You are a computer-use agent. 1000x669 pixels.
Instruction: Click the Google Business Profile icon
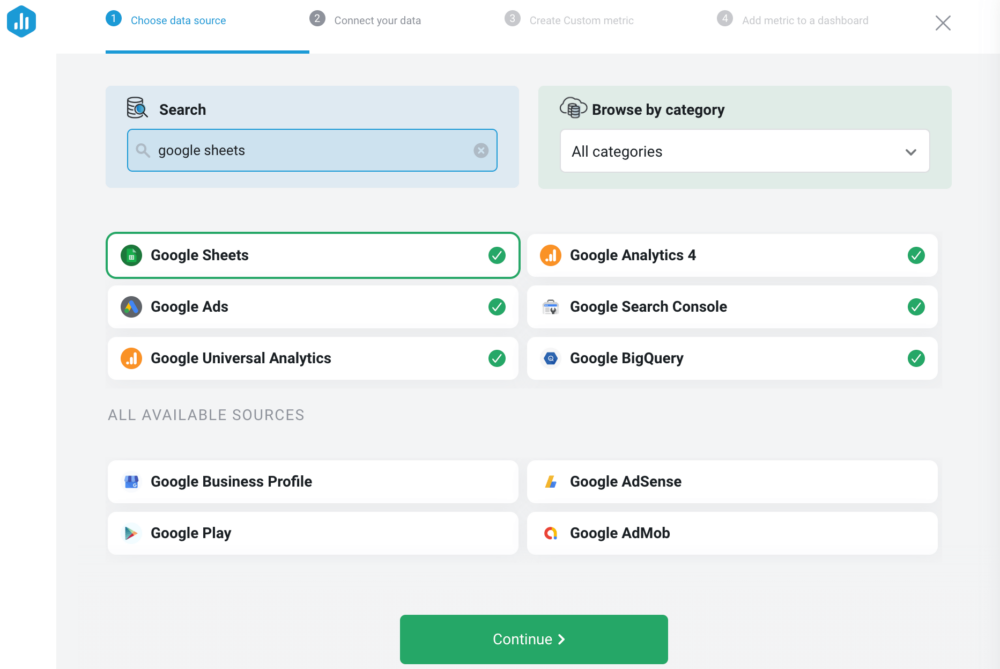[131, 482]
